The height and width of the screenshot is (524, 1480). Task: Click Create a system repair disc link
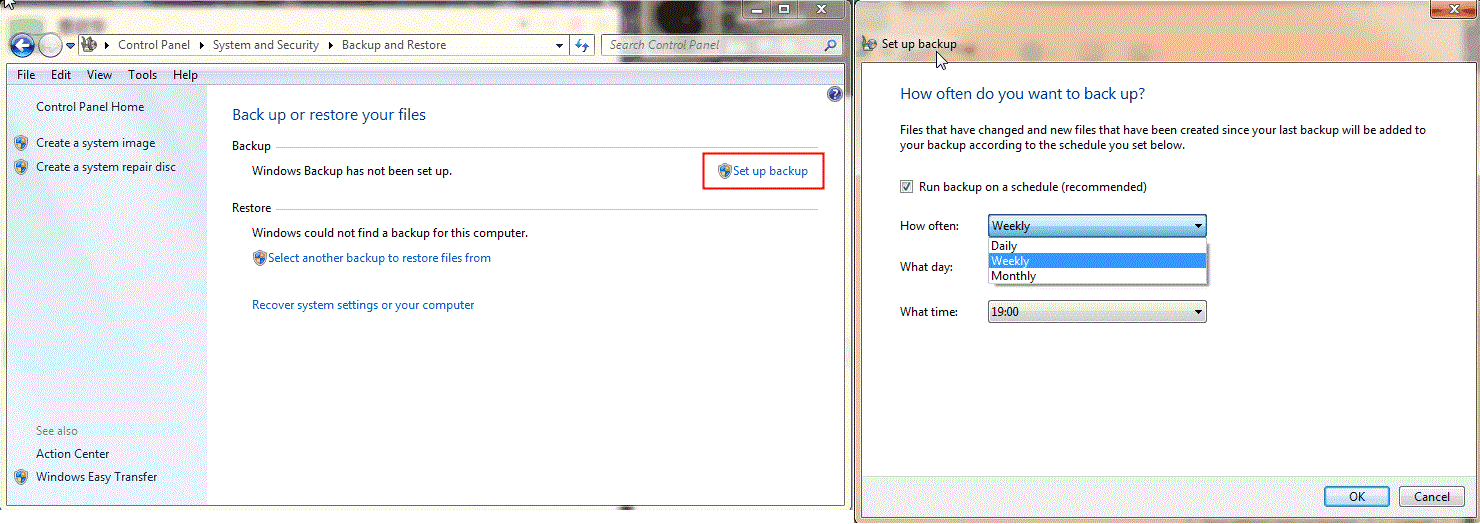tap(106, 167)
